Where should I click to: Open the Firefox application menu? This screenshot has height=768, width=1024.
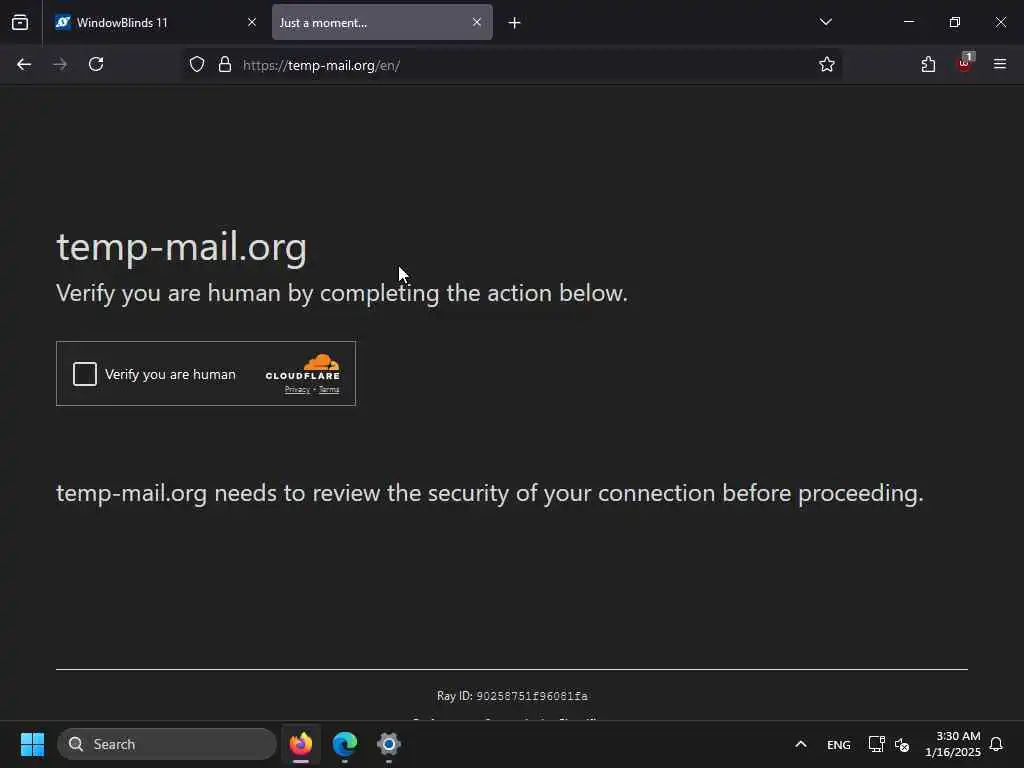point(1000,64)
